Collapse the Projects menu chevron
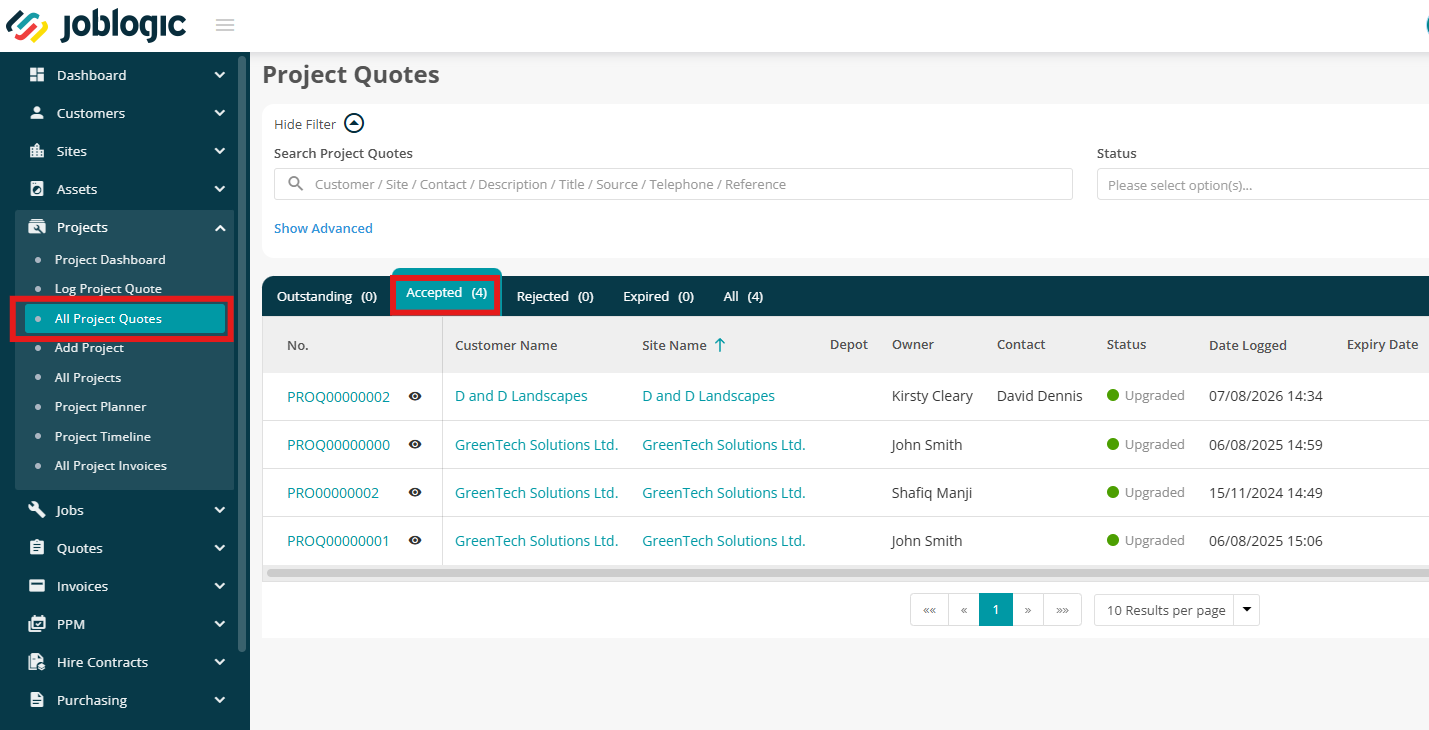 pos(220,228)
